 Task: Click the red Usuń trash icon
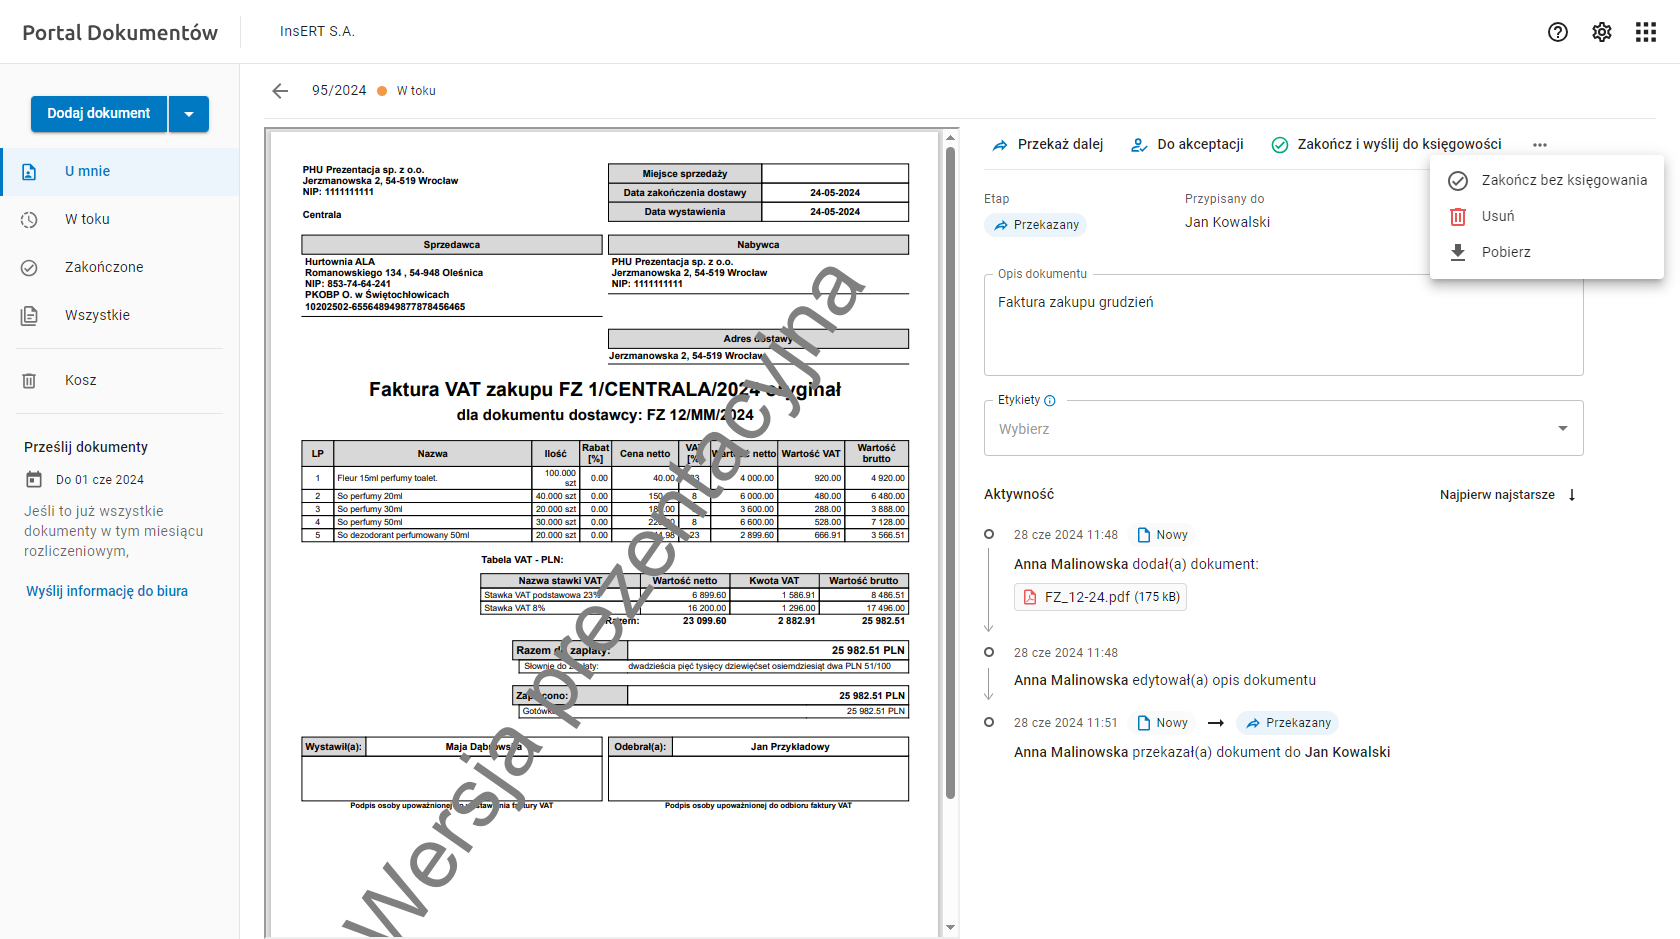point(1458,216)
